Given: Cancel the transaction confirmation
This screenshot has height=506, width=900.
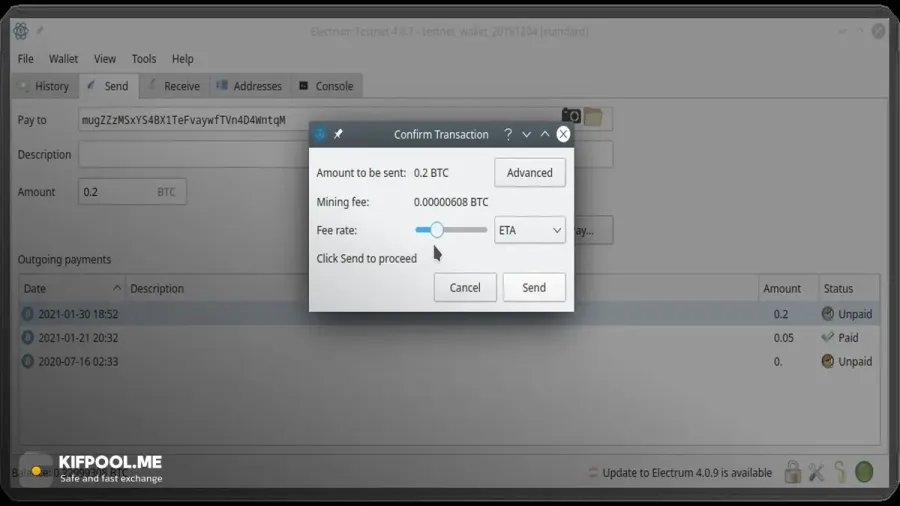Looking at the screenshot, I should [465, 287].
